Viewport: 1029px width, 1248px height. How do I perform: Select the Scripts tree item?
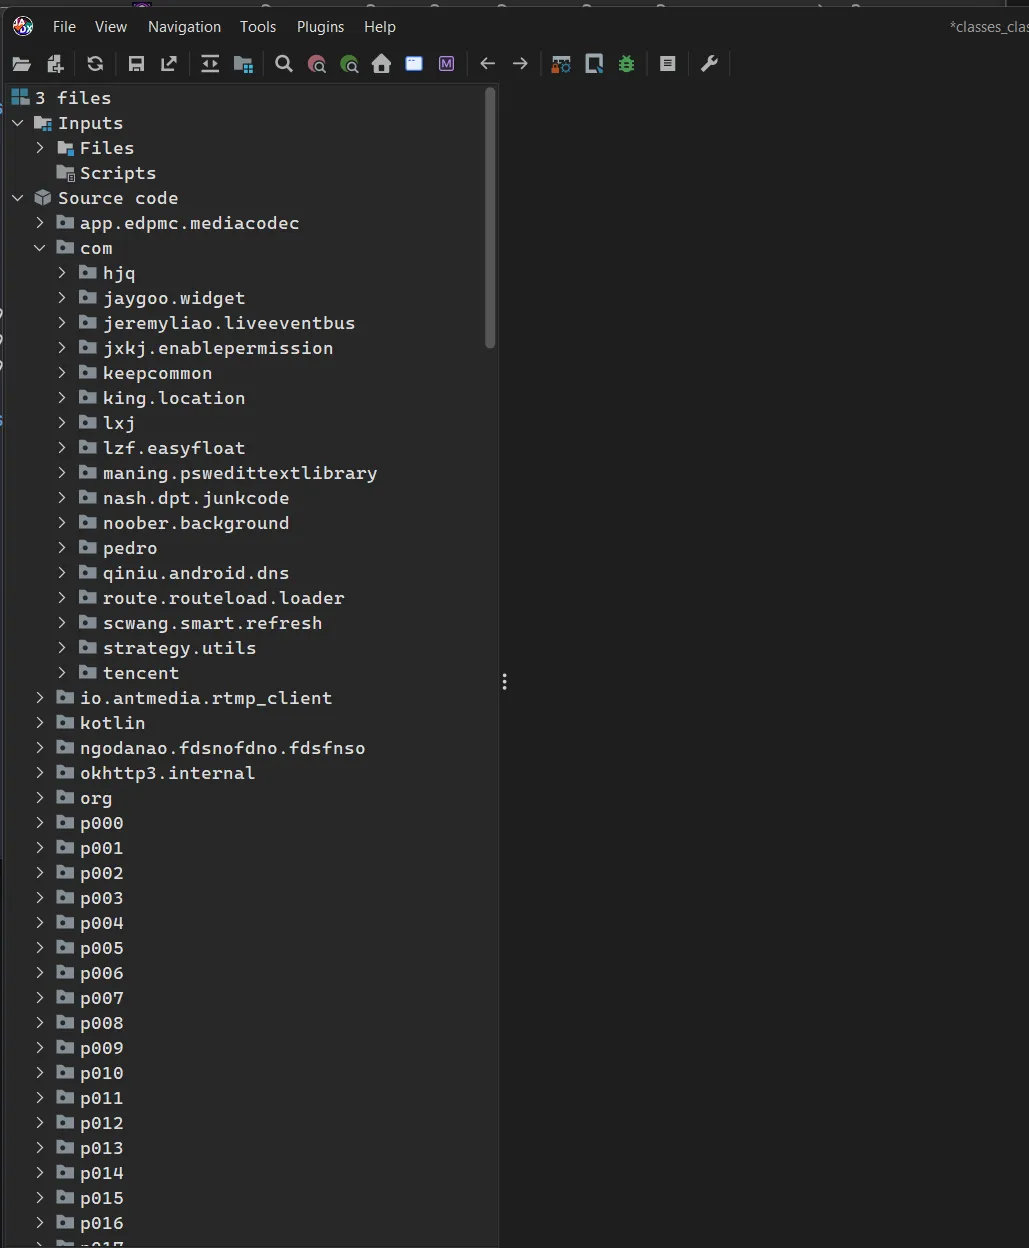[117, 173]
